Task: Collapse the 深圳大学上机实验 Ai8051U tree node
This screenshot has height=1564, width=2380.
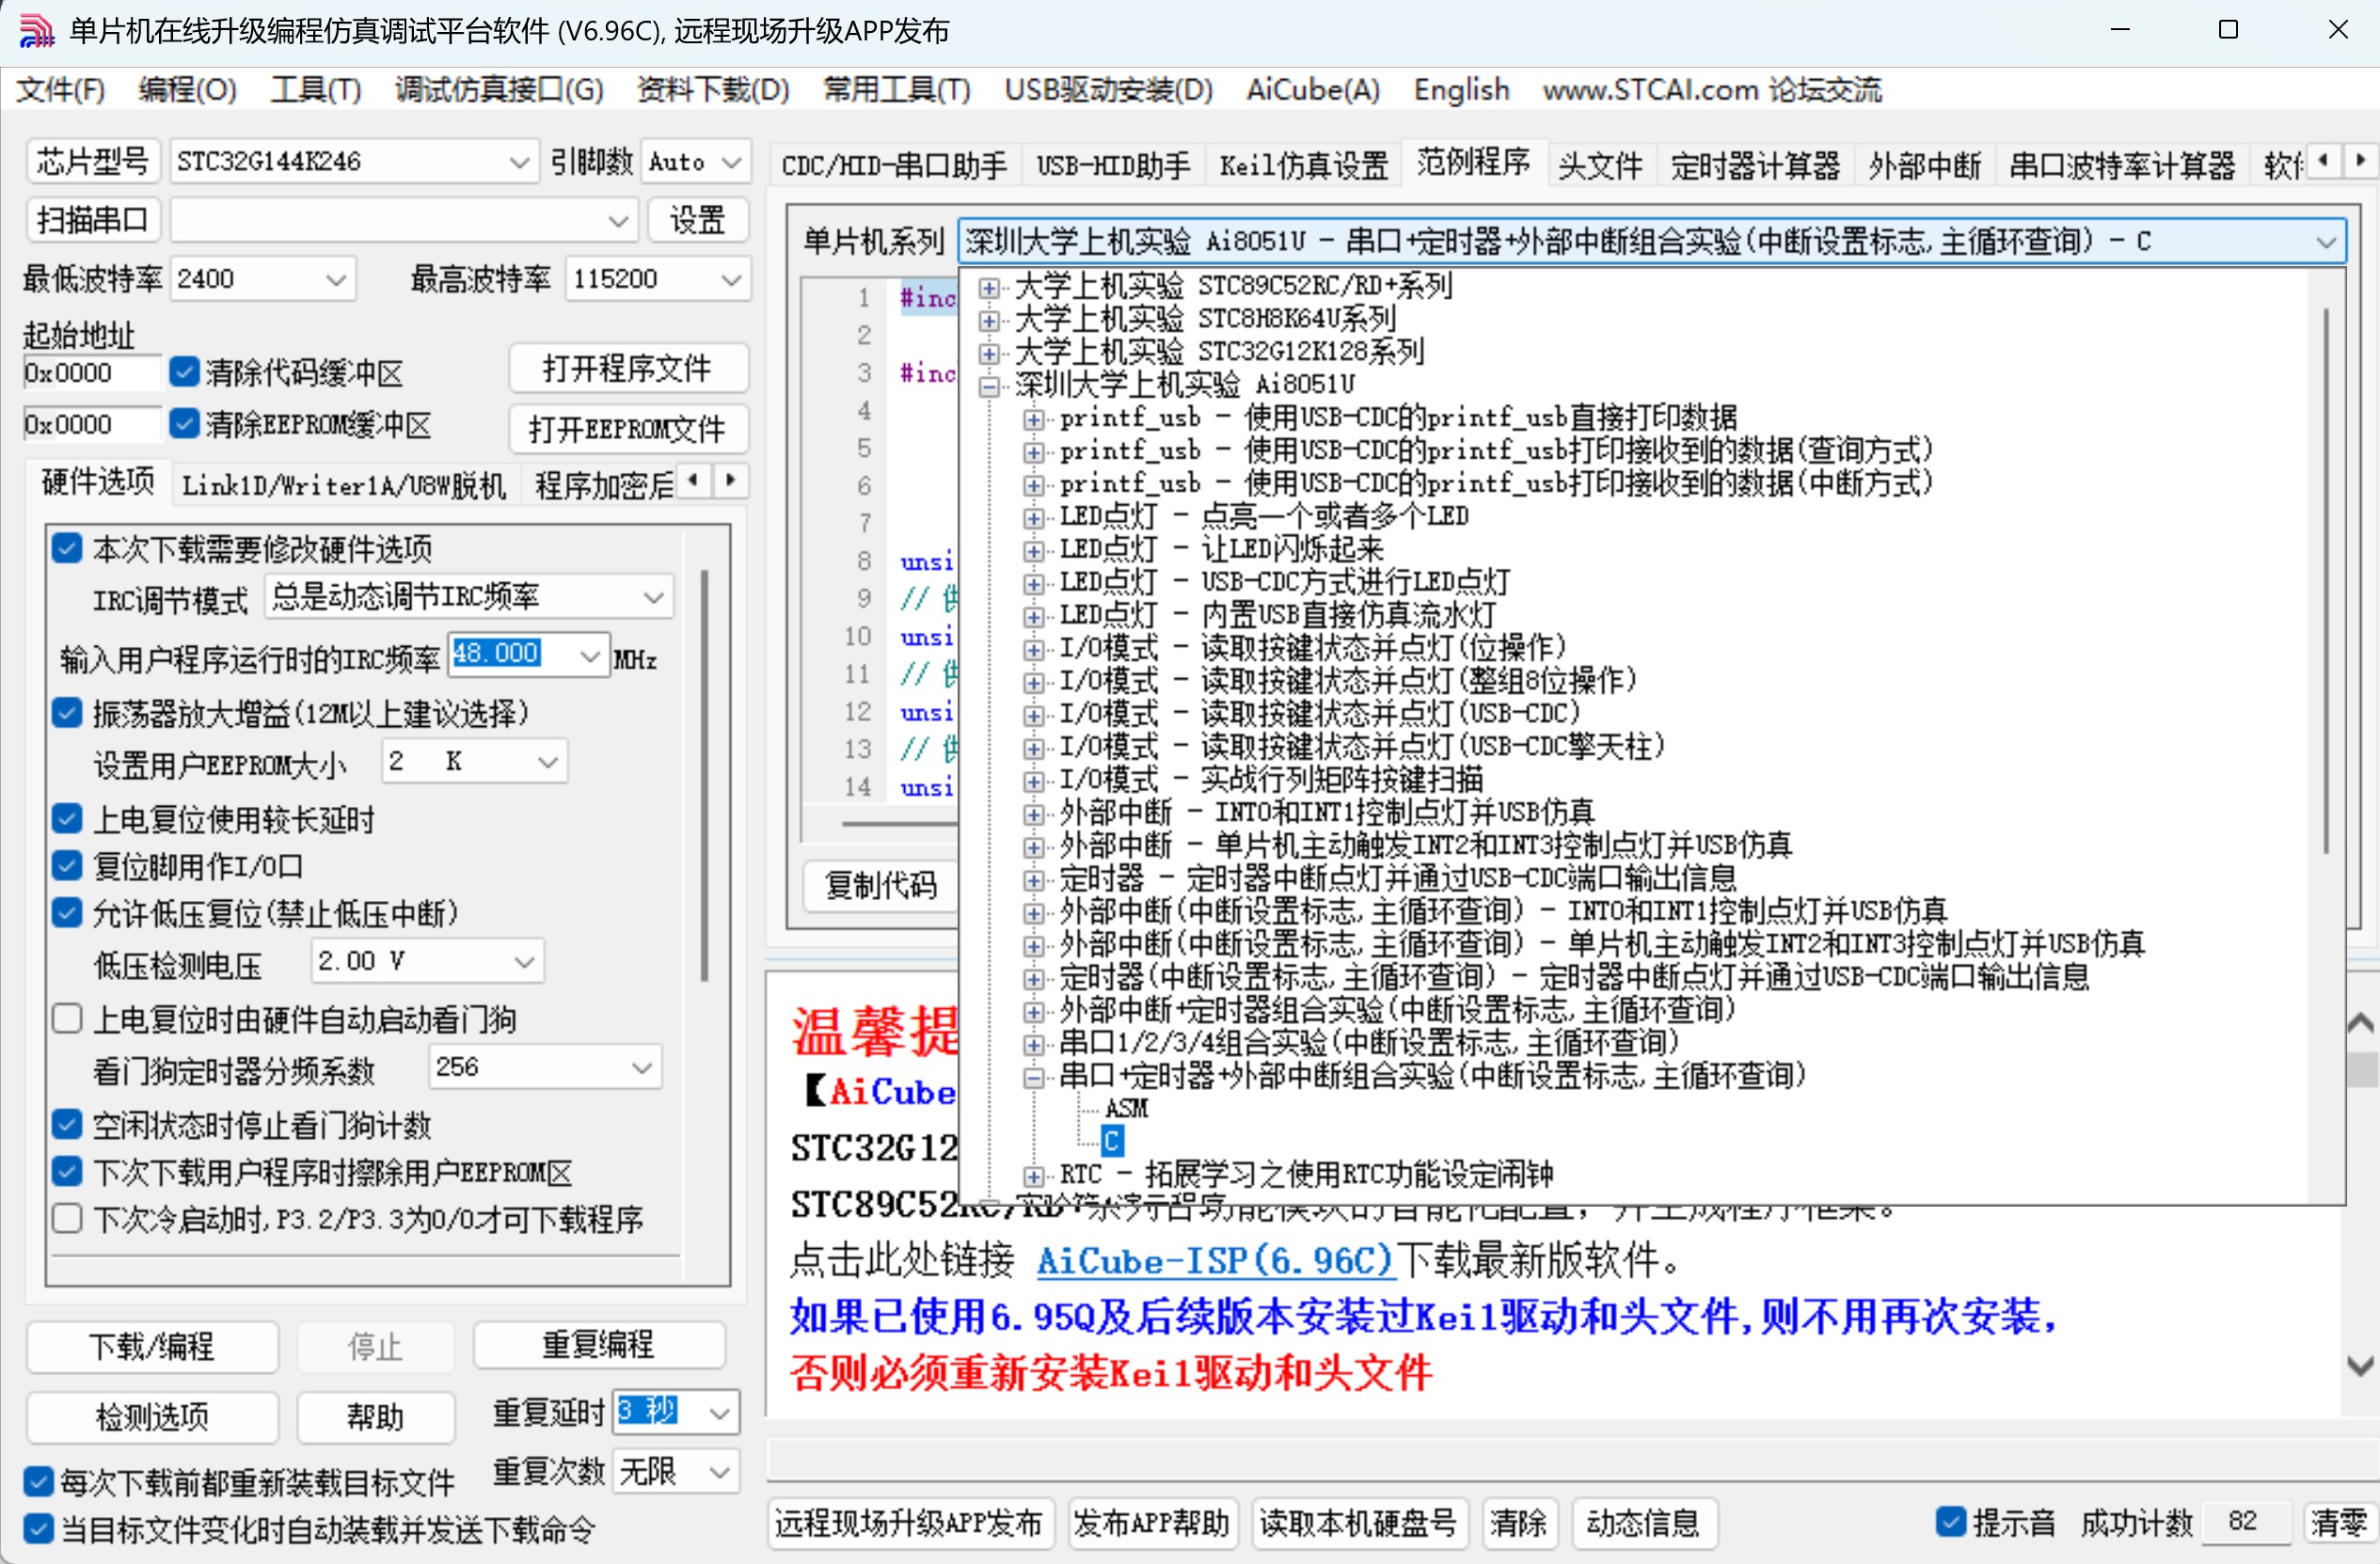Action: click(x=988, y=386)
